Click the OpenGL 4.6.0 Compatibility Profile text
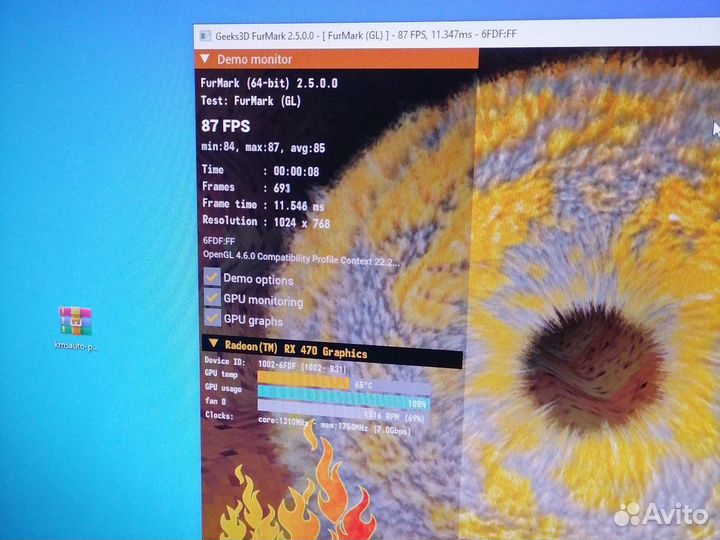 pyautogui.click(x=301, y=258)
